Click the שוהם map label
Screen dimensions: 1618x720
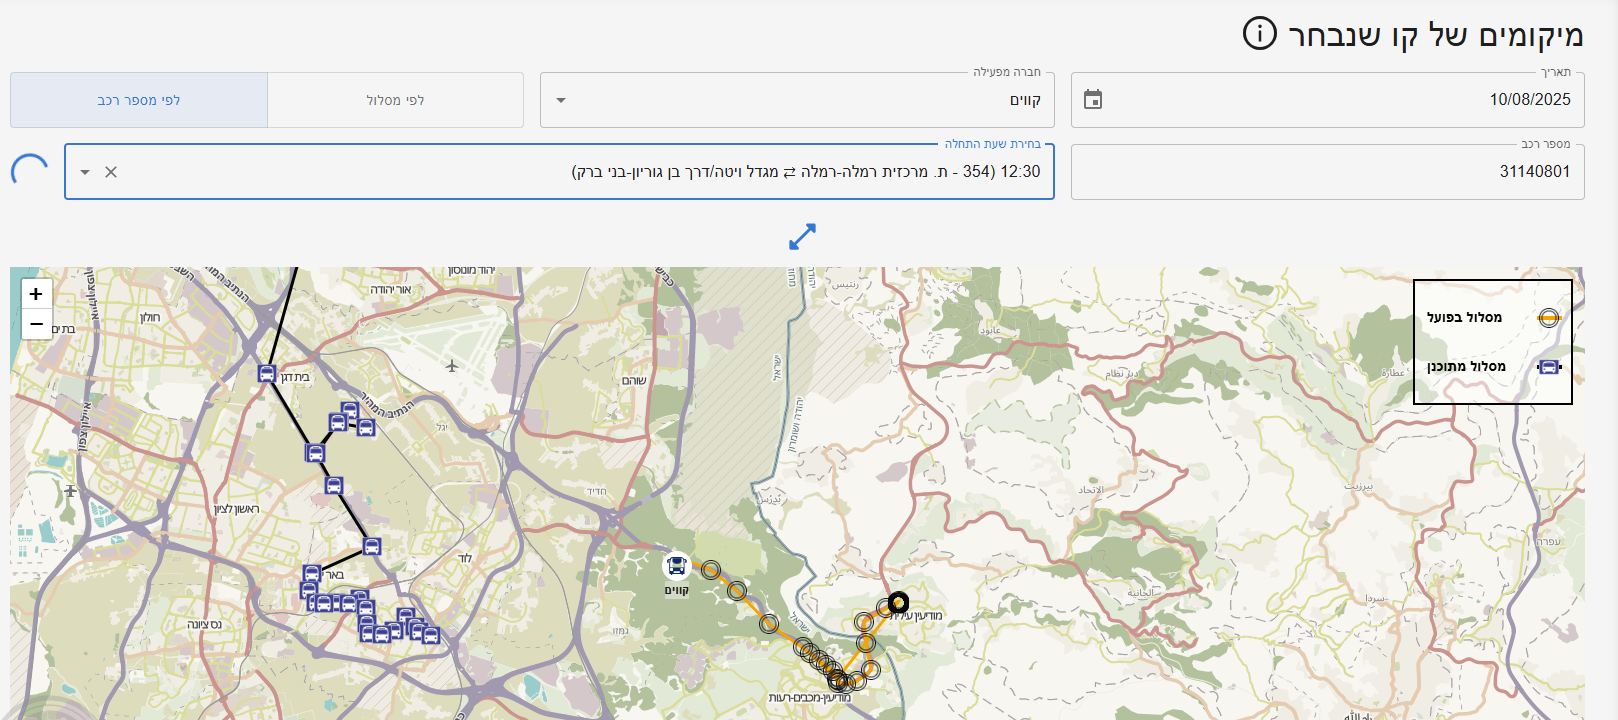click(634, 381)
